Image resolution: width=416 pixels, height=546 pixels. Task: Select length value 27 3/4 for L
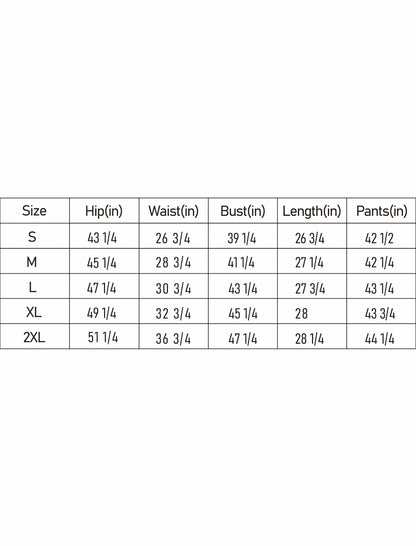tap(310, 289)
